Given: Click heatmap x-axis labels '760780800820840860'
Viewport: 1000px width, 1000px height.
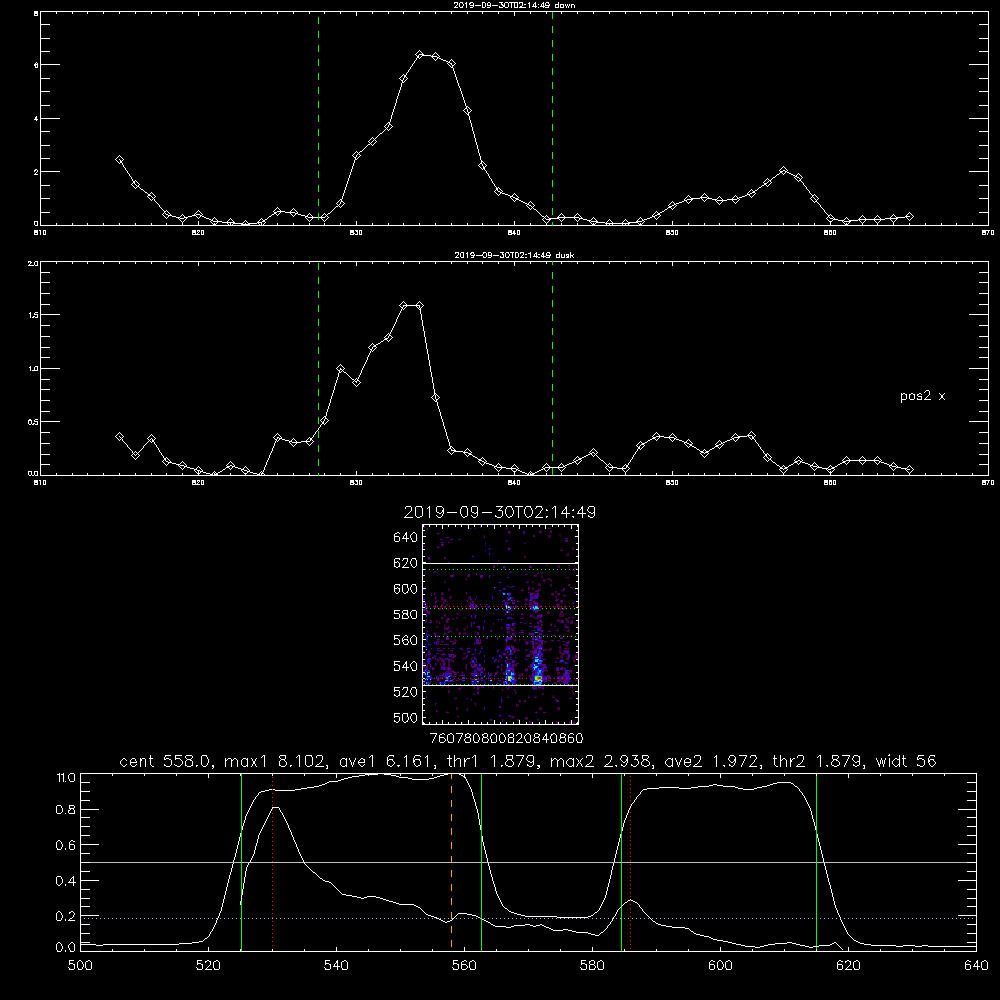Looking at the screenshot, I should point(506,739).
